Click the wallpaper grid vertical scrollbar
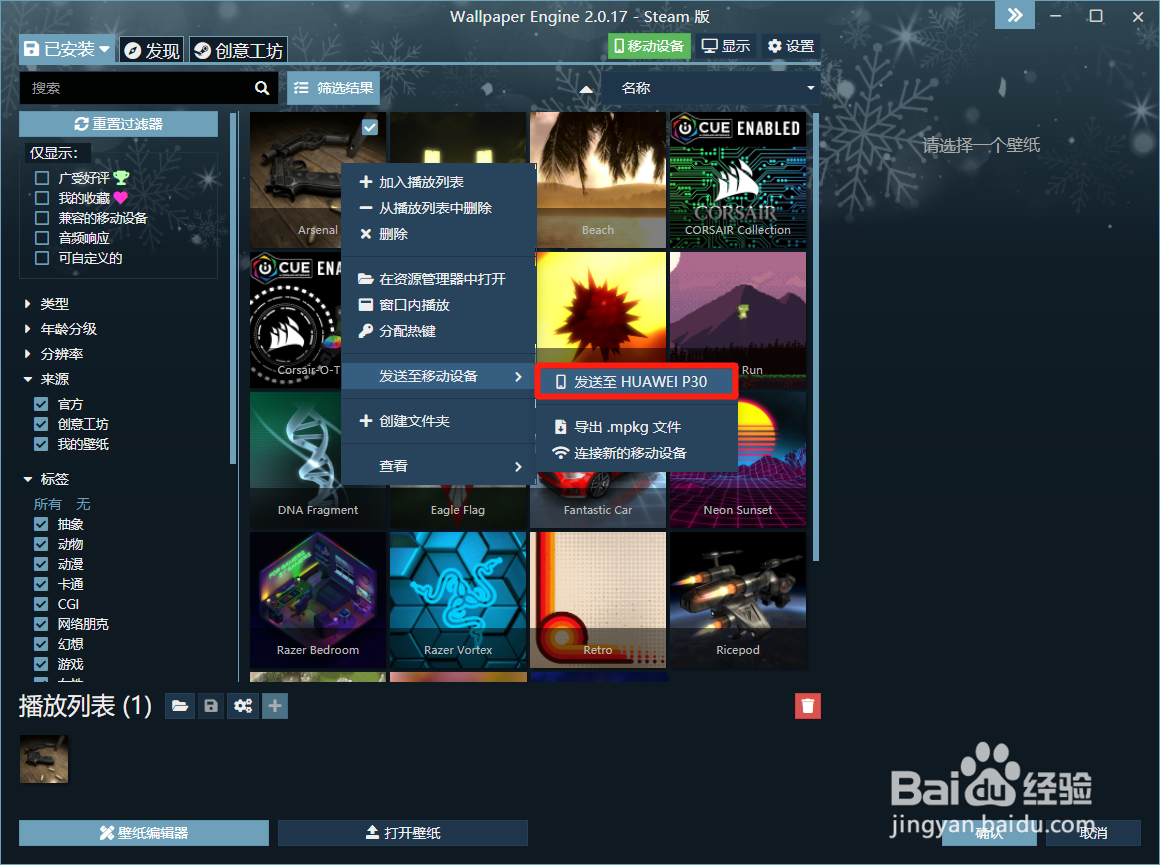 pos(817,337)
